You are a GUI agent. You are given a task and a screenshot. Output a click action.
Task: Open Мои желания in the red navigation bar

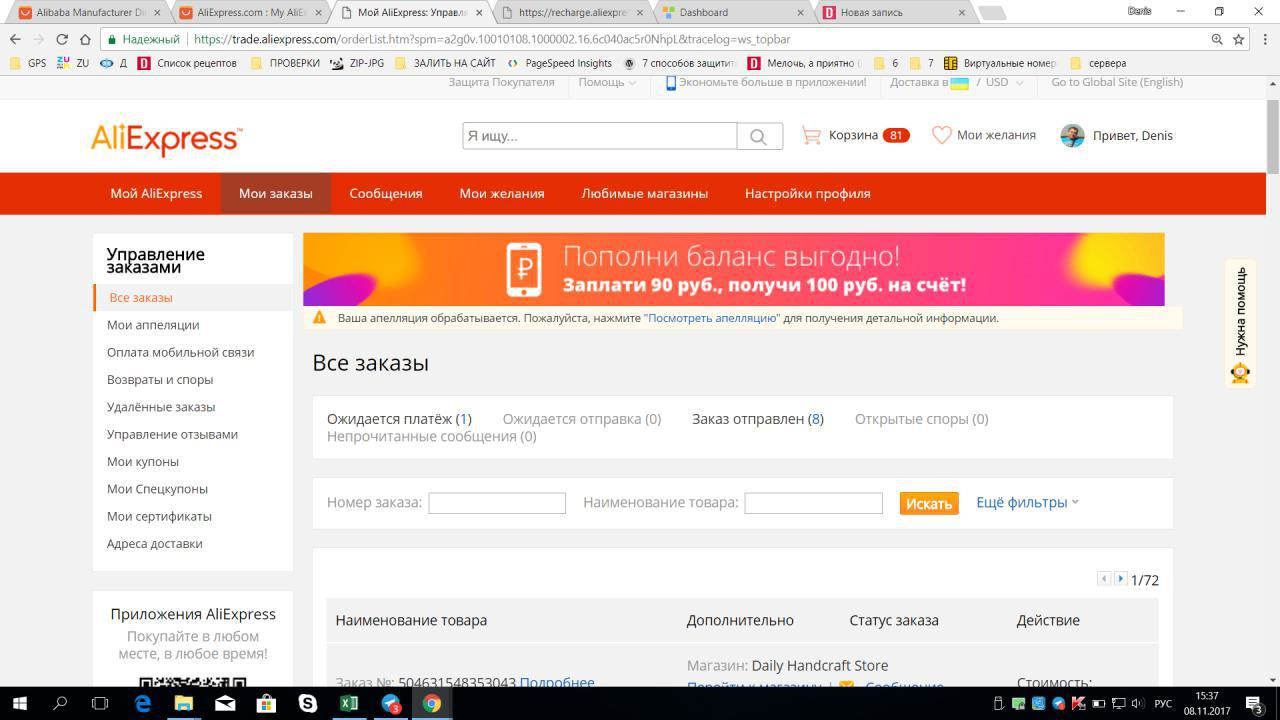tap(502, 193)
